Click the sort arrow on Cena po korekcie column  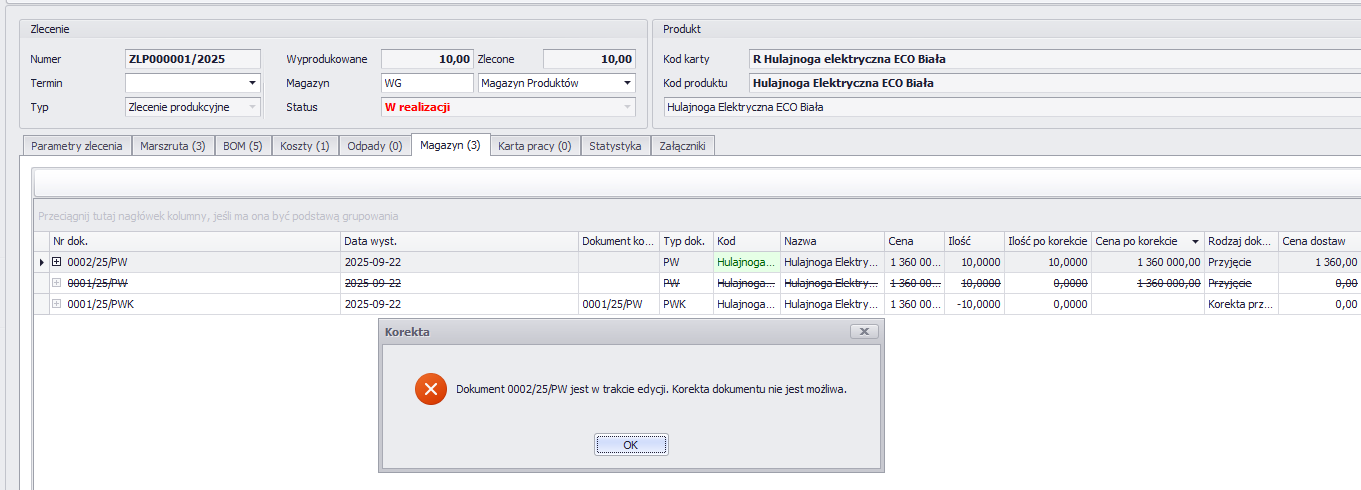[x=1195, y=242]
